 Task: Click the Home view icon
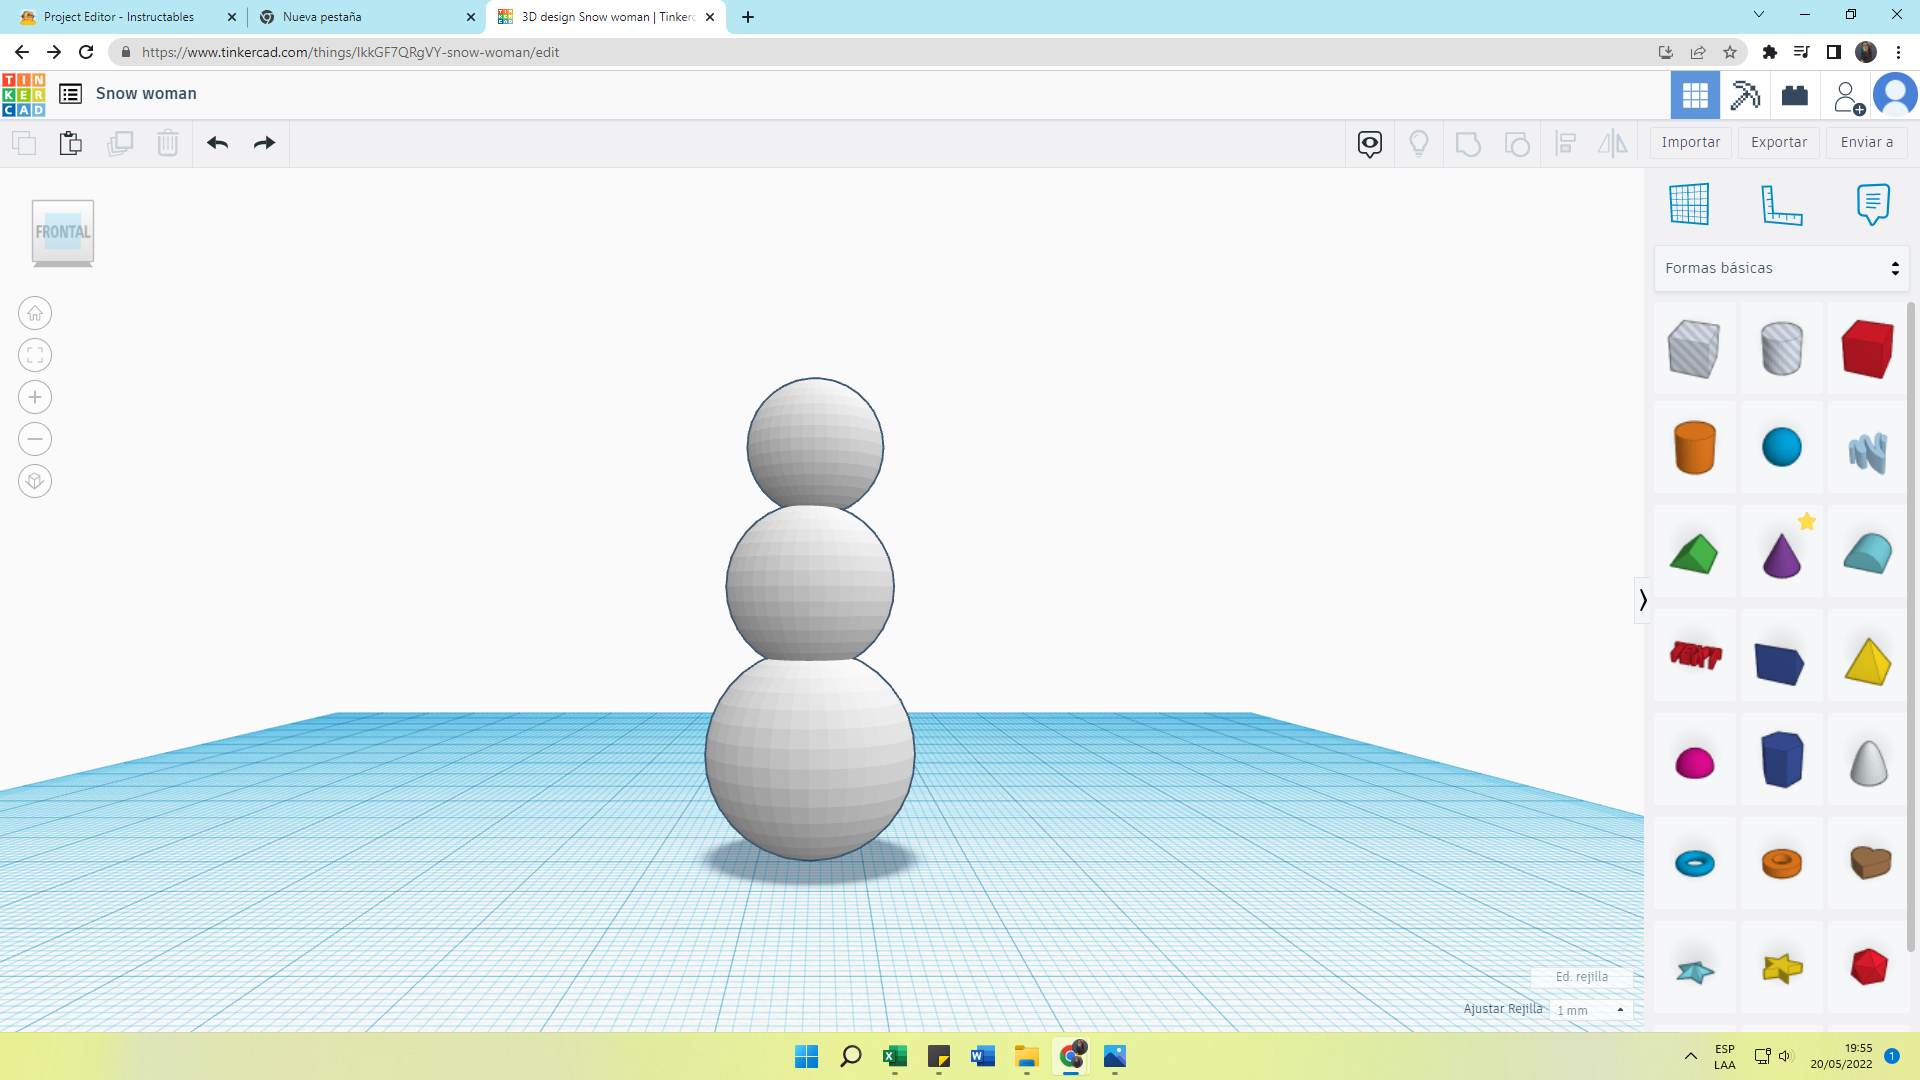pyautogui.click(x=35, y=314)
